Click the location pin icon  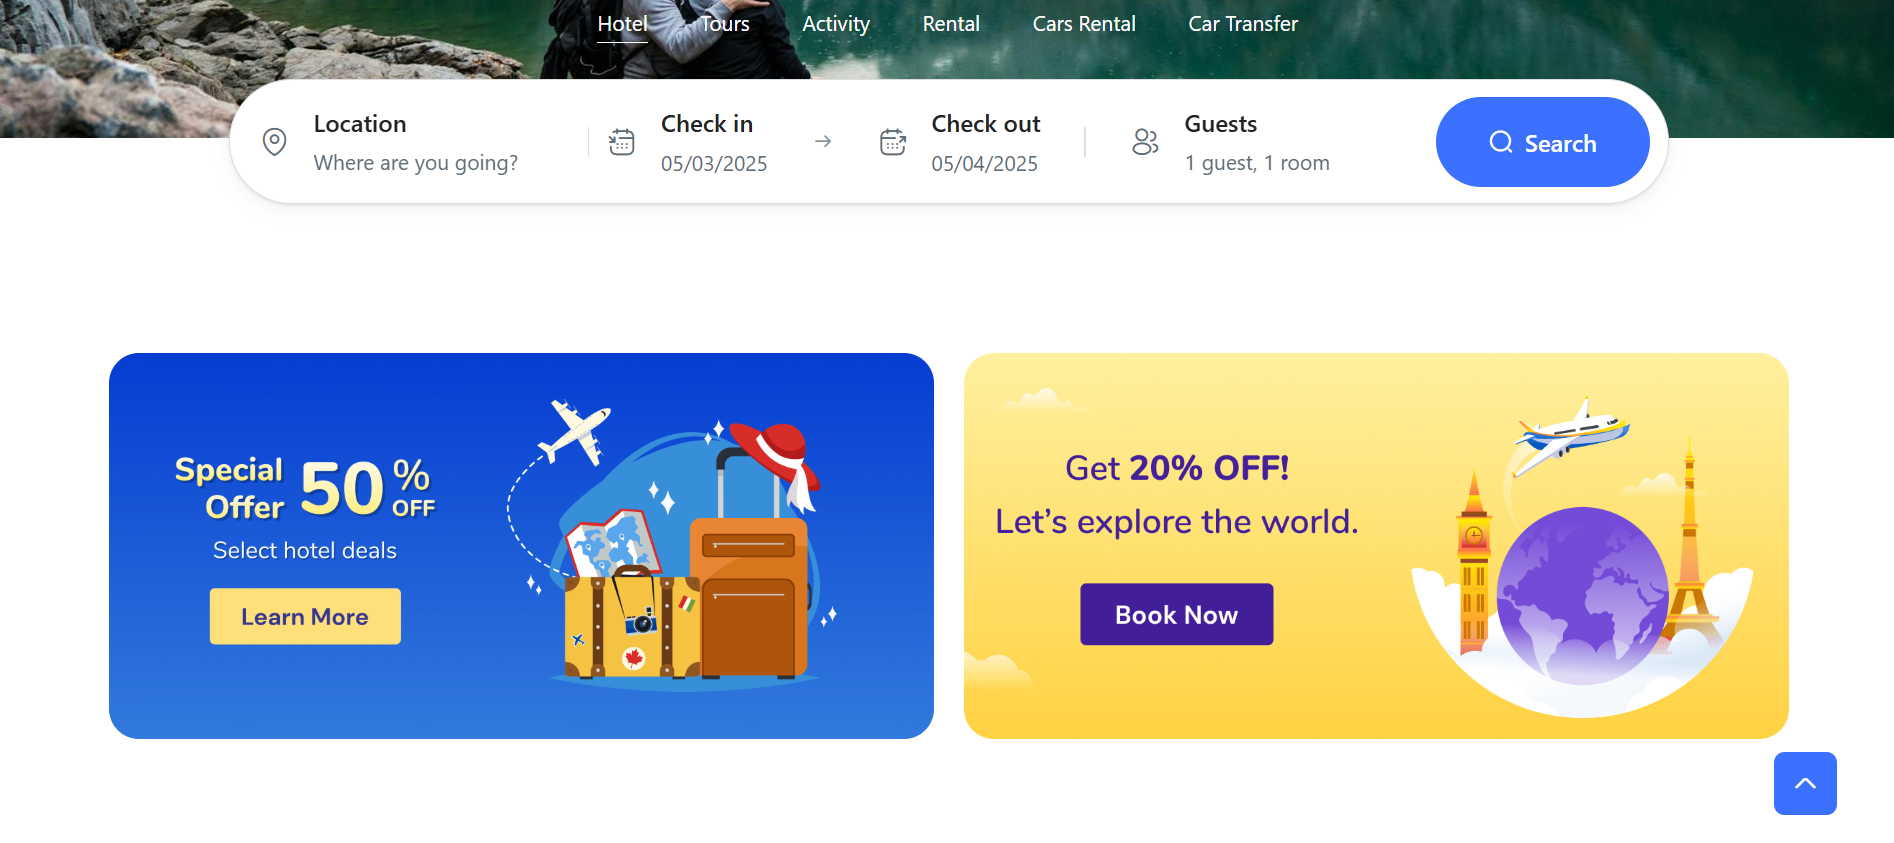[274, 142]
